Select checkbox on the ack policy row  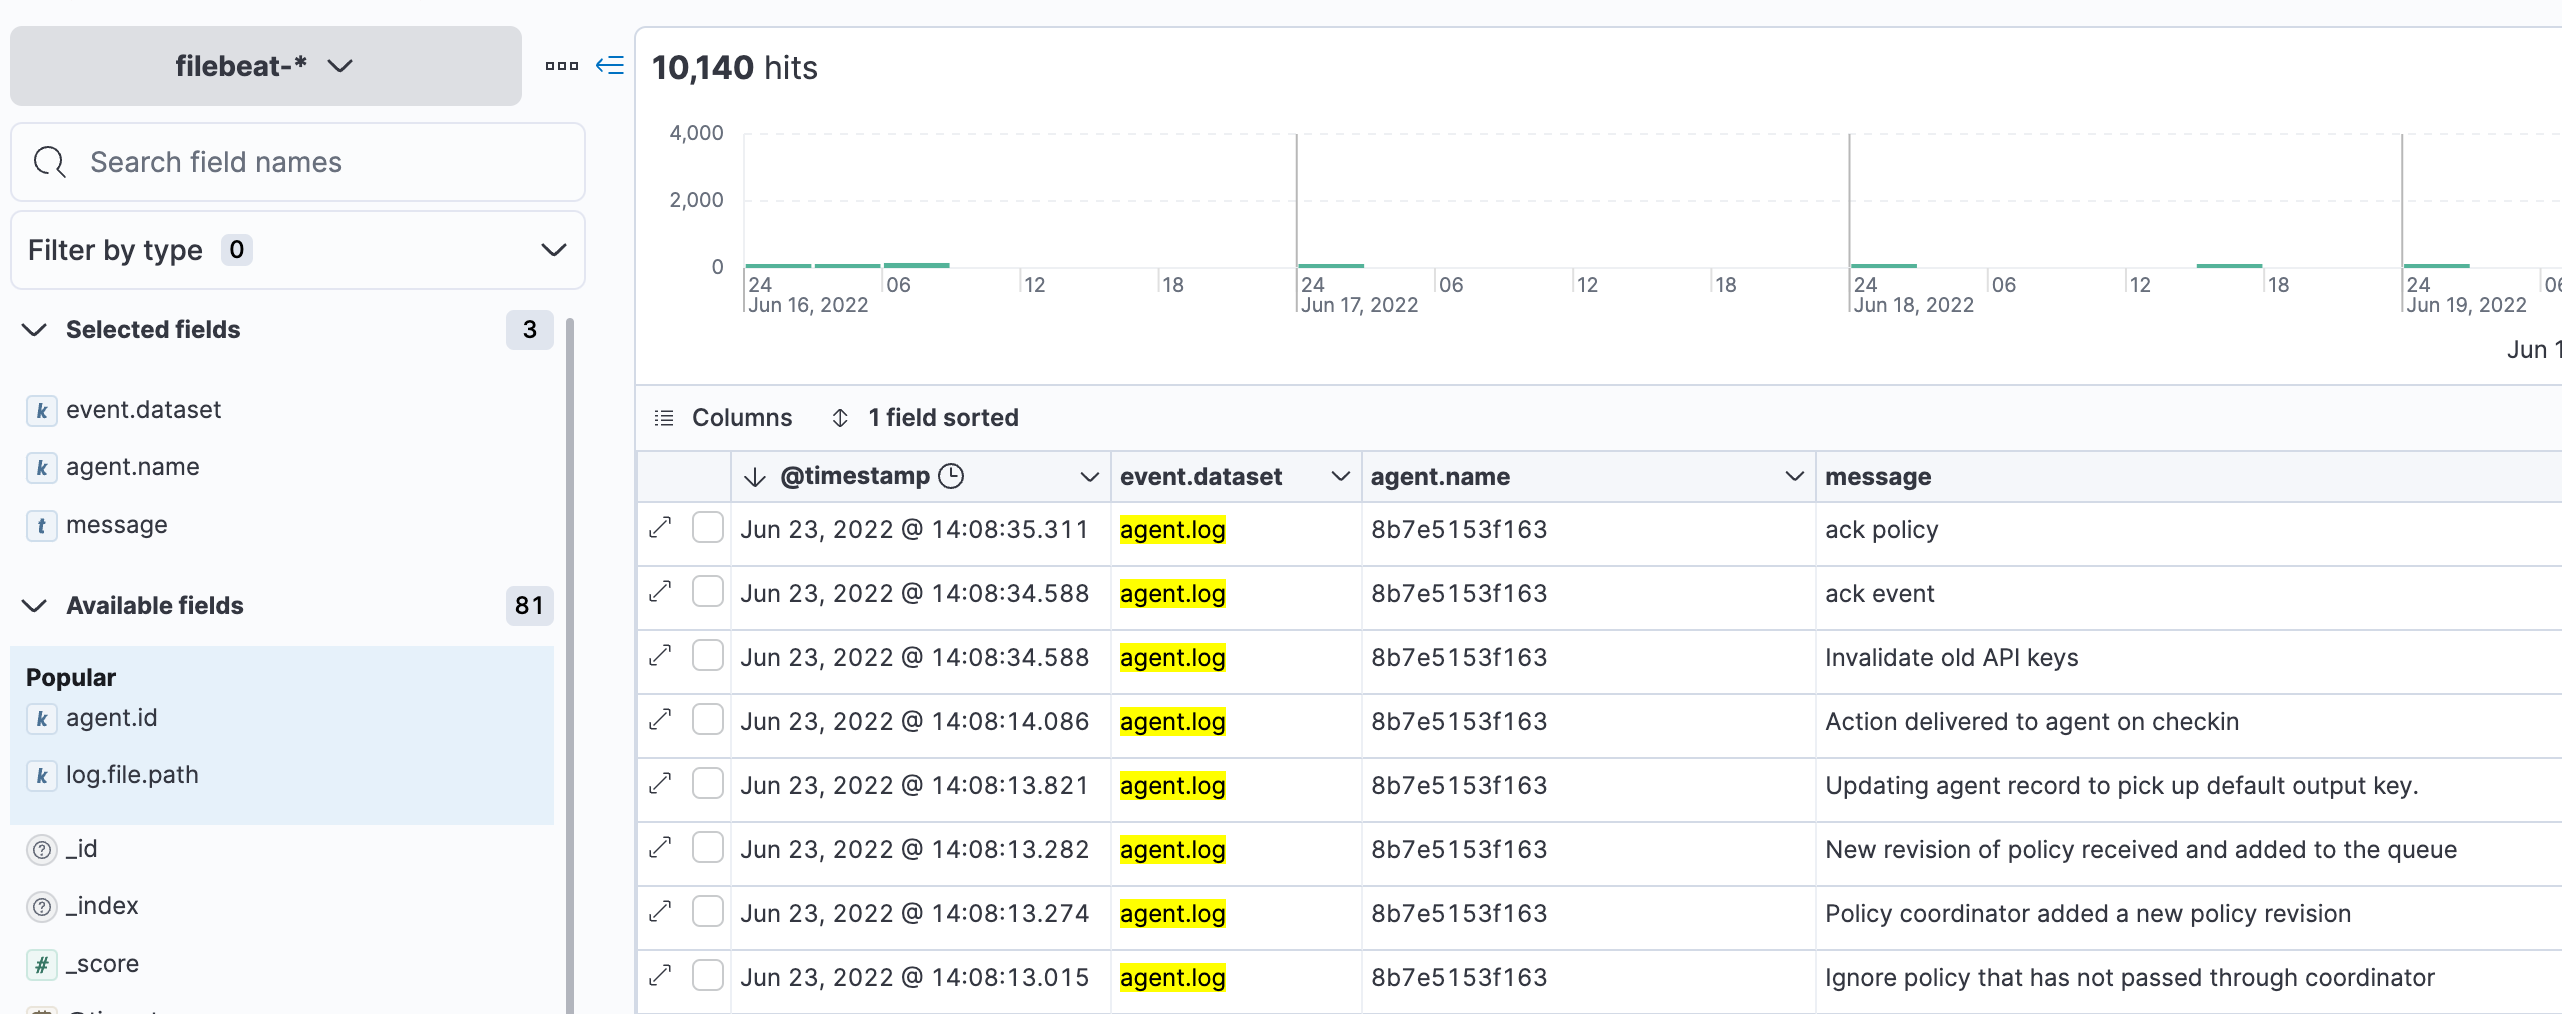pos(708,528)
